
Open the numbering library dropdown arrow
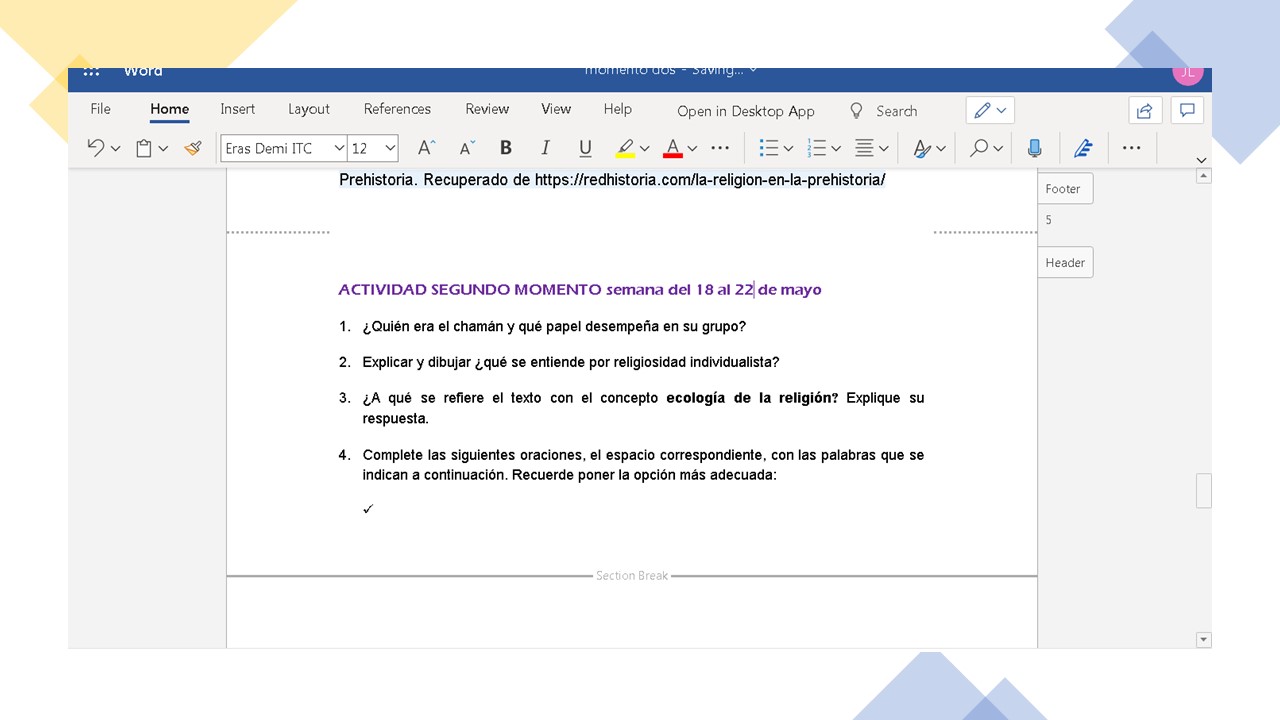[836, 149]
